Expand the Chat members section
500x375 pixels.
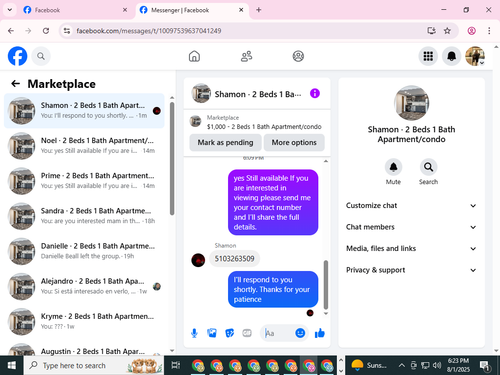click(x=411, y=227)
